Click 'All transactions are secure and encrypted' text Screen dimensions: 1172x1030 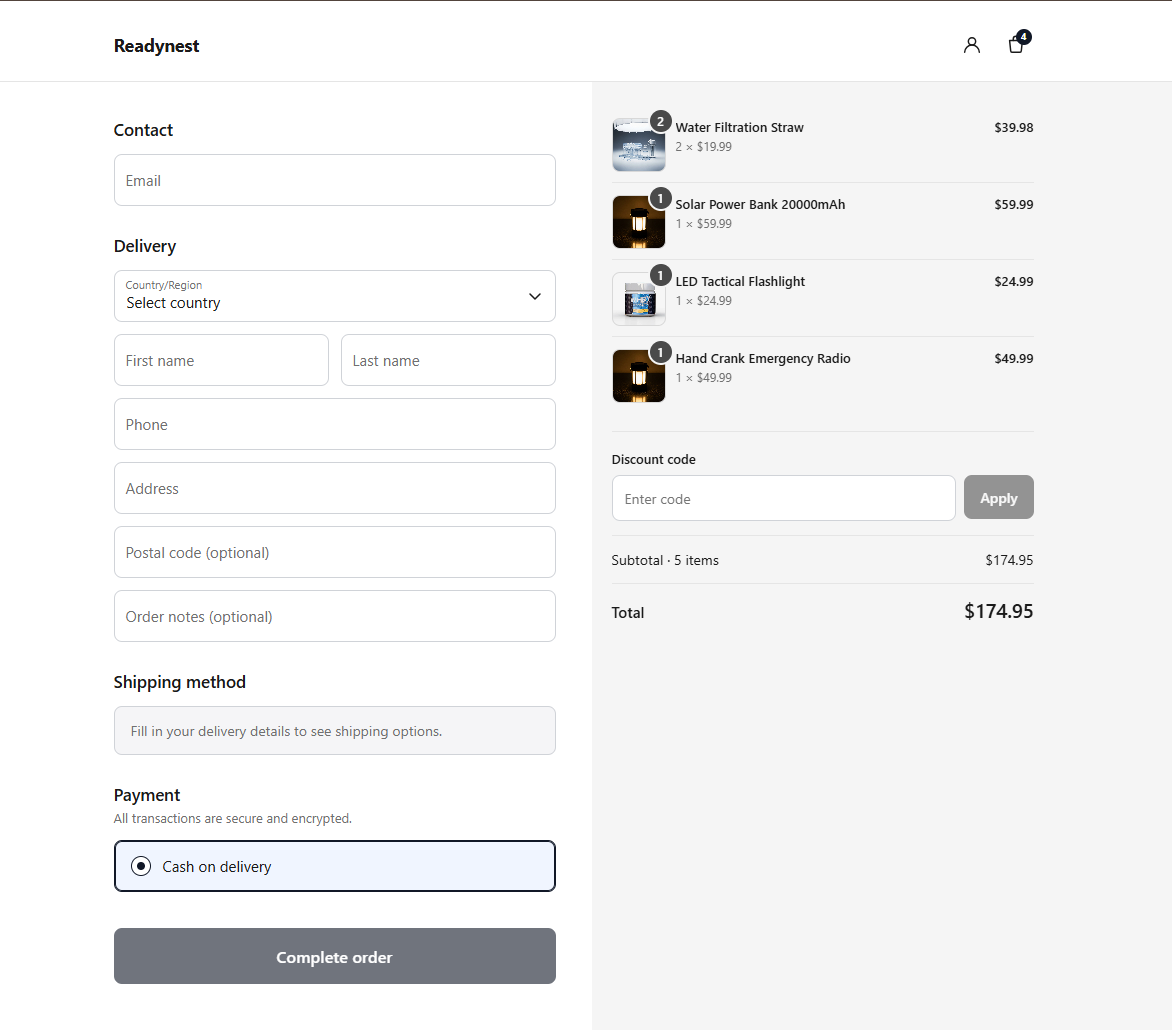coord(232,818)
